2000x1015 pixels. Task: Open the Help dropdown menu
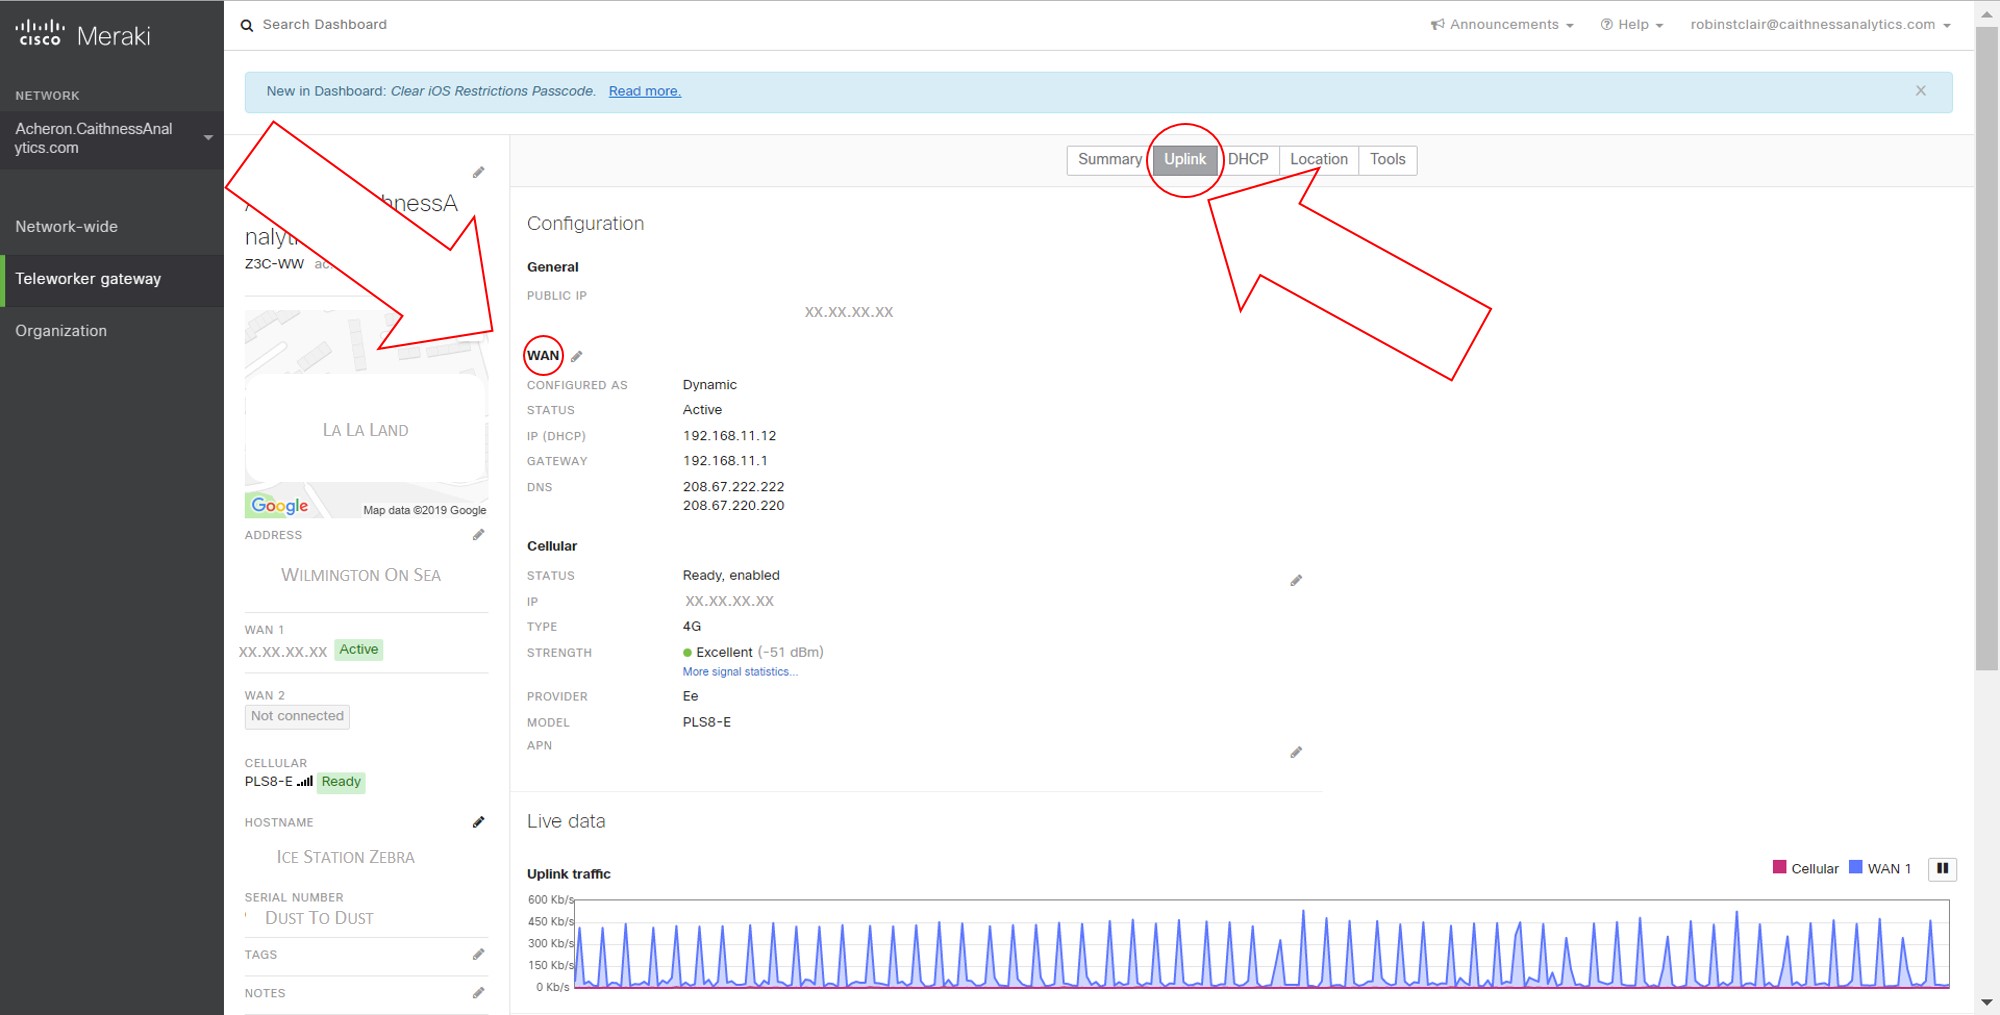[x=1632, y=24]
